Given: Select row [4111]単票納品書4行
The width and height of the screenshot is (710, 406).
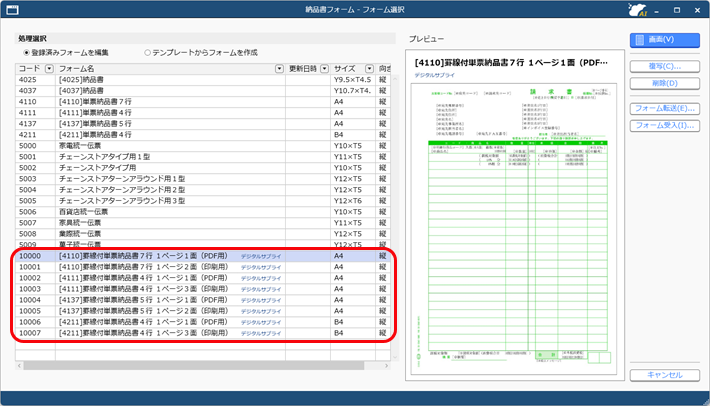Looking at the screenshot, I should click(203, 113).
